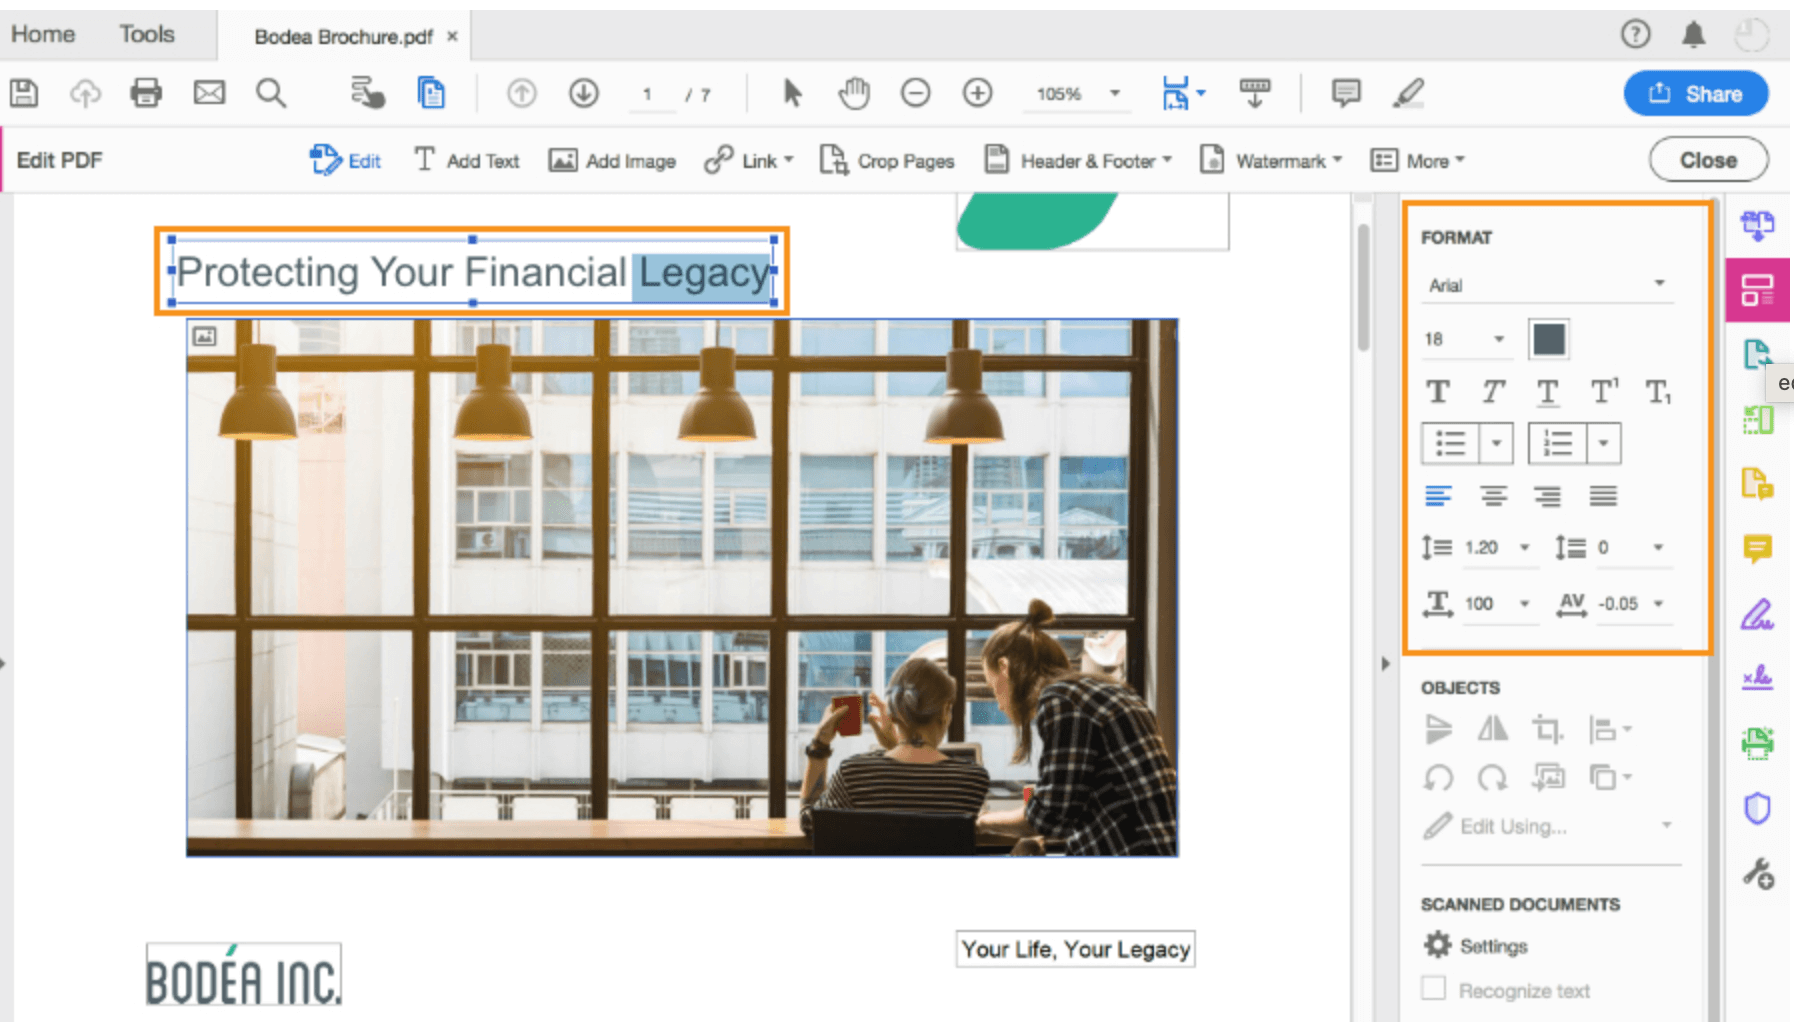
Task: Toggle superscript text formatting
Action: 1604,392
